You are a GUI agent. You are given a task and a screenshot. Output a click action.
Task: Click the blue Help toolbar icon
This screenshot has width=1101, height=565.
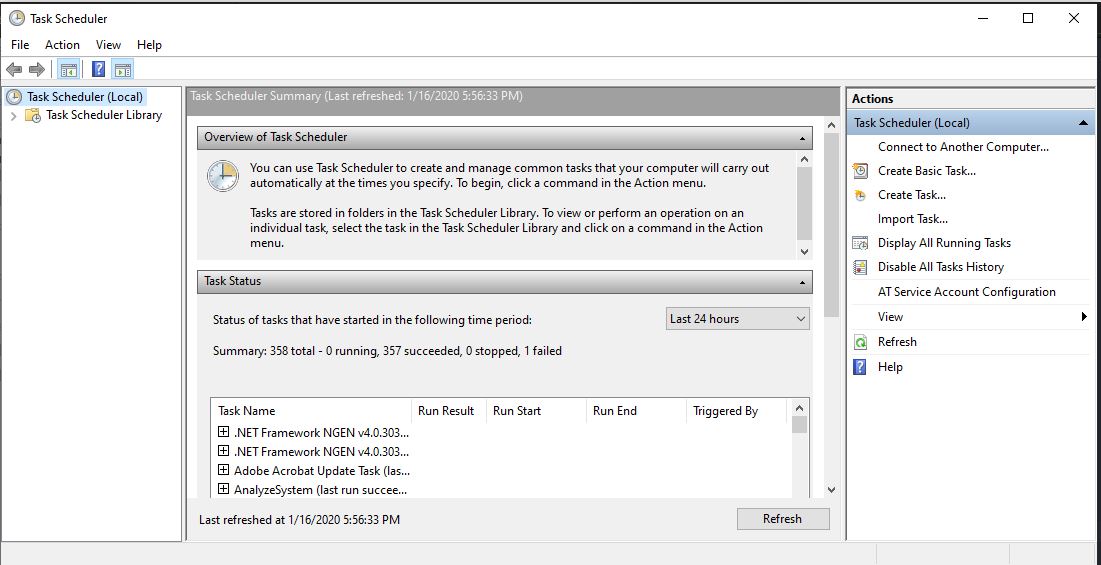tap(99, 69)
